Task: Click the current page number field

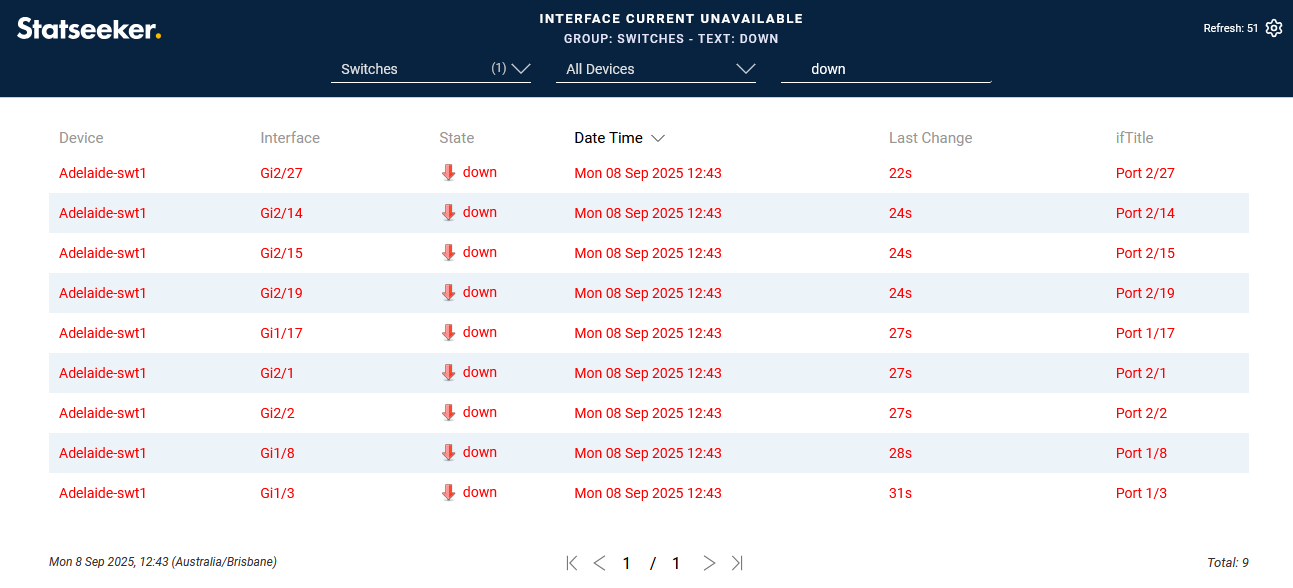Action: (x=627, y=563)
